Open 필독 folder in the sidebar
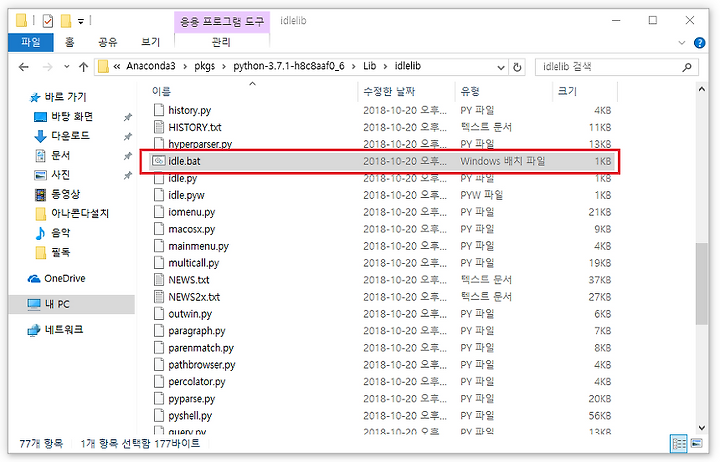 point(61,252)
